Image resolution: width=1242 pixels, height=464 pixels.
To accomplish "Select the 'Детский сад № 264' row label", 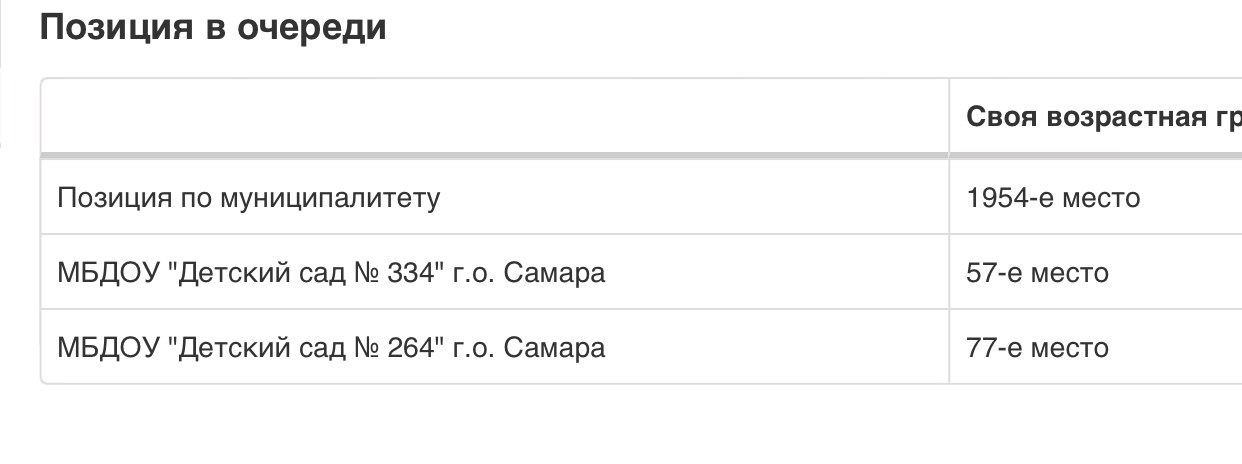I will coord(331,347).
